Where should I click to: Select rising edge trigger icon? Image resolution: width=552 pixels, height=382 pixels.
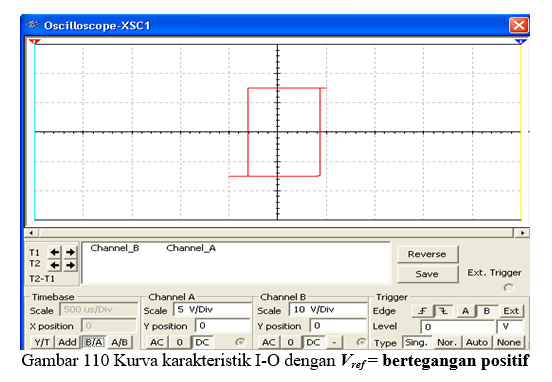pos(422,311)
